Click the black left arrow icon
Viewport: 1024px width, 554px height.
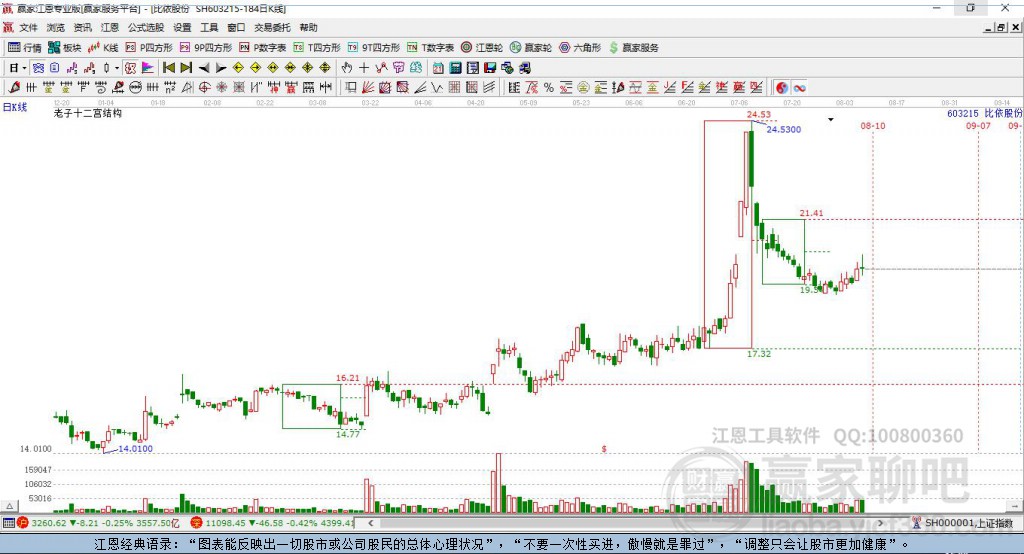click(x=204, y=68)
